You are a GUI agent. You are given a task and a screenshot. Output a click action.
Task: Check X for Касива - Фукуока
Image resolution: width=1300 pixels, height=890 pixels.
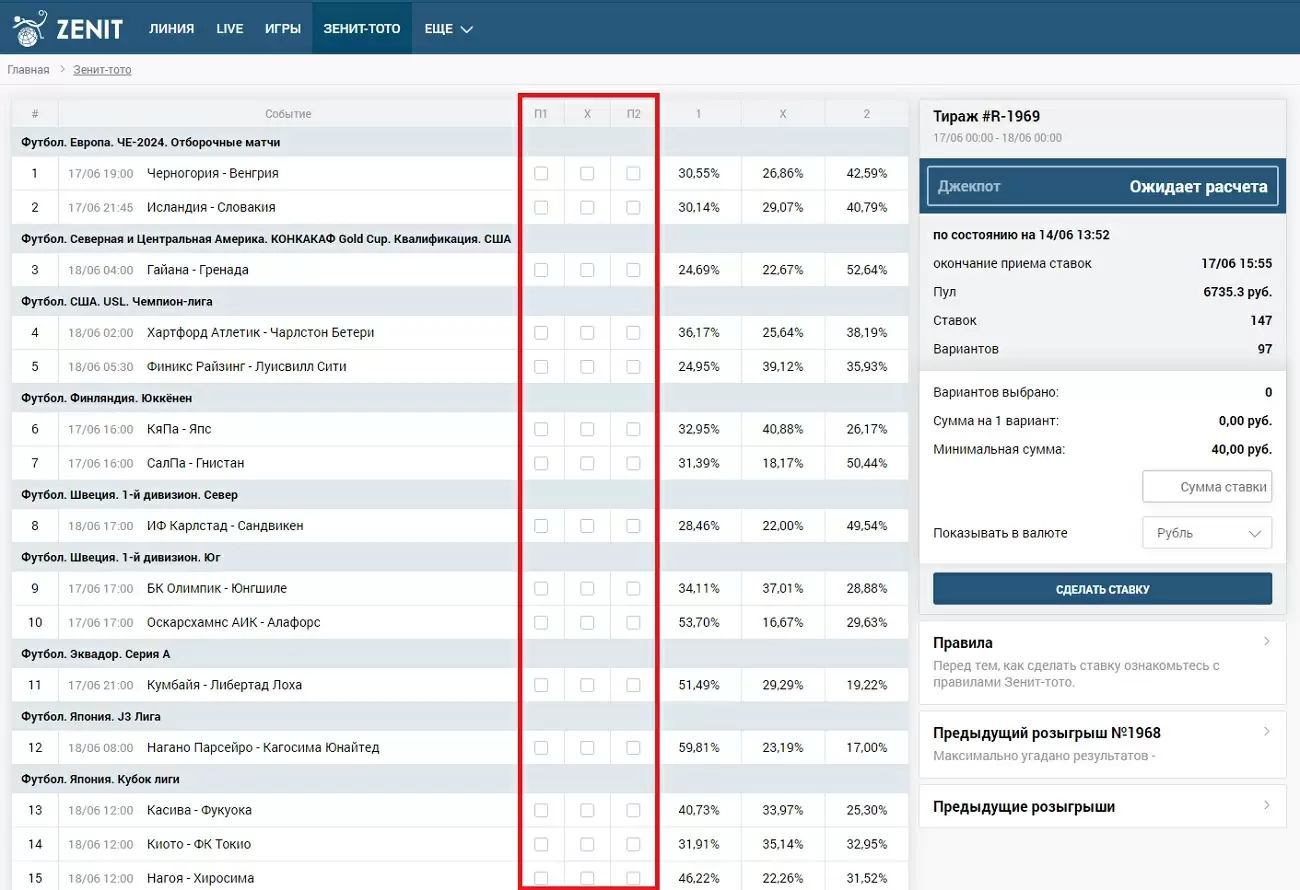pos(587,810)
